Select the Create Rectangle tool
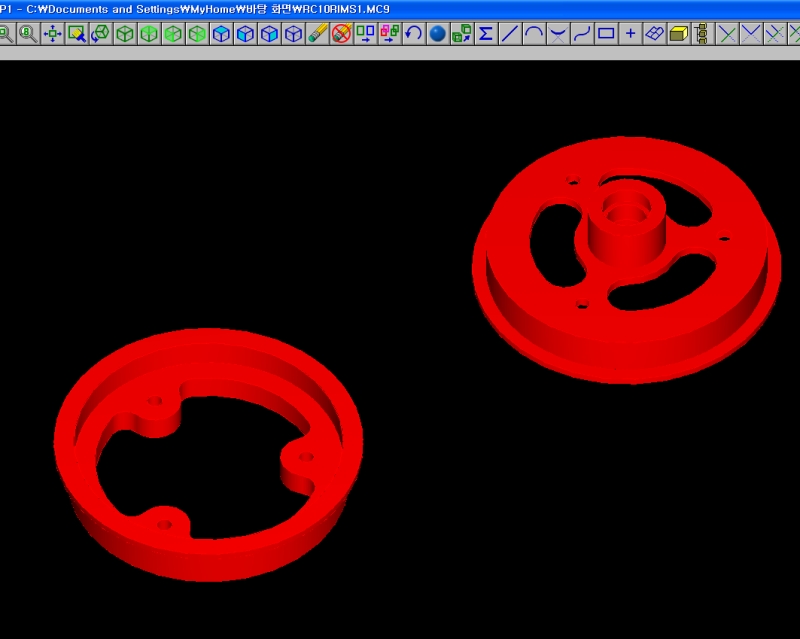800x639 pixels. 606,34
